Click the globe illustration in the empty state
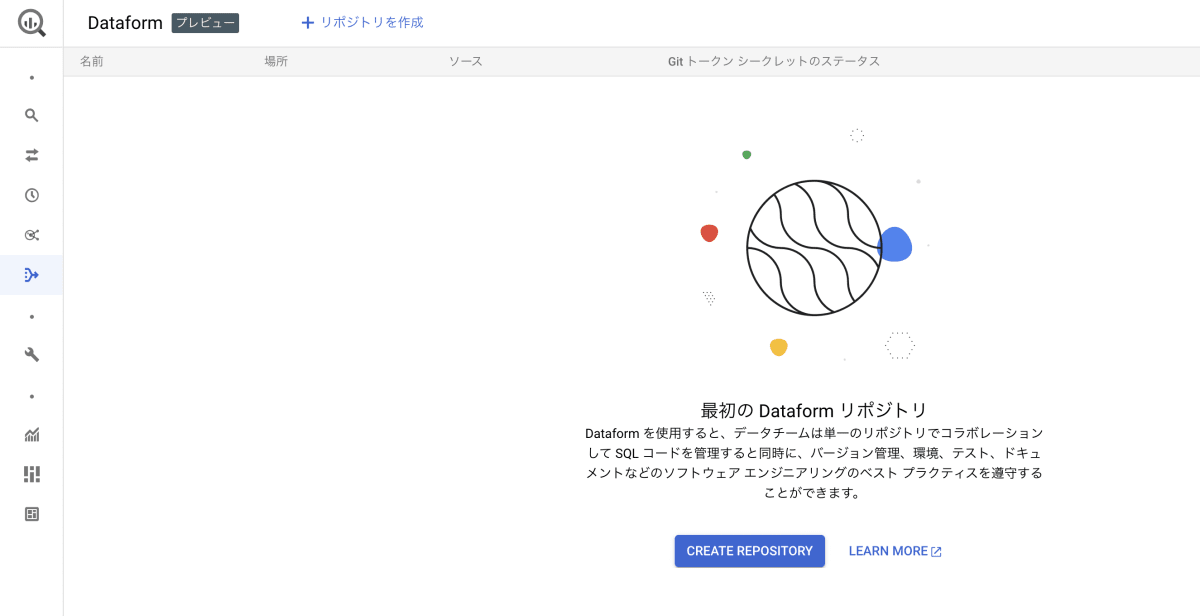The width and height of the screenshot is (1200, 616). pyautogui.click(x=814, y=248)
